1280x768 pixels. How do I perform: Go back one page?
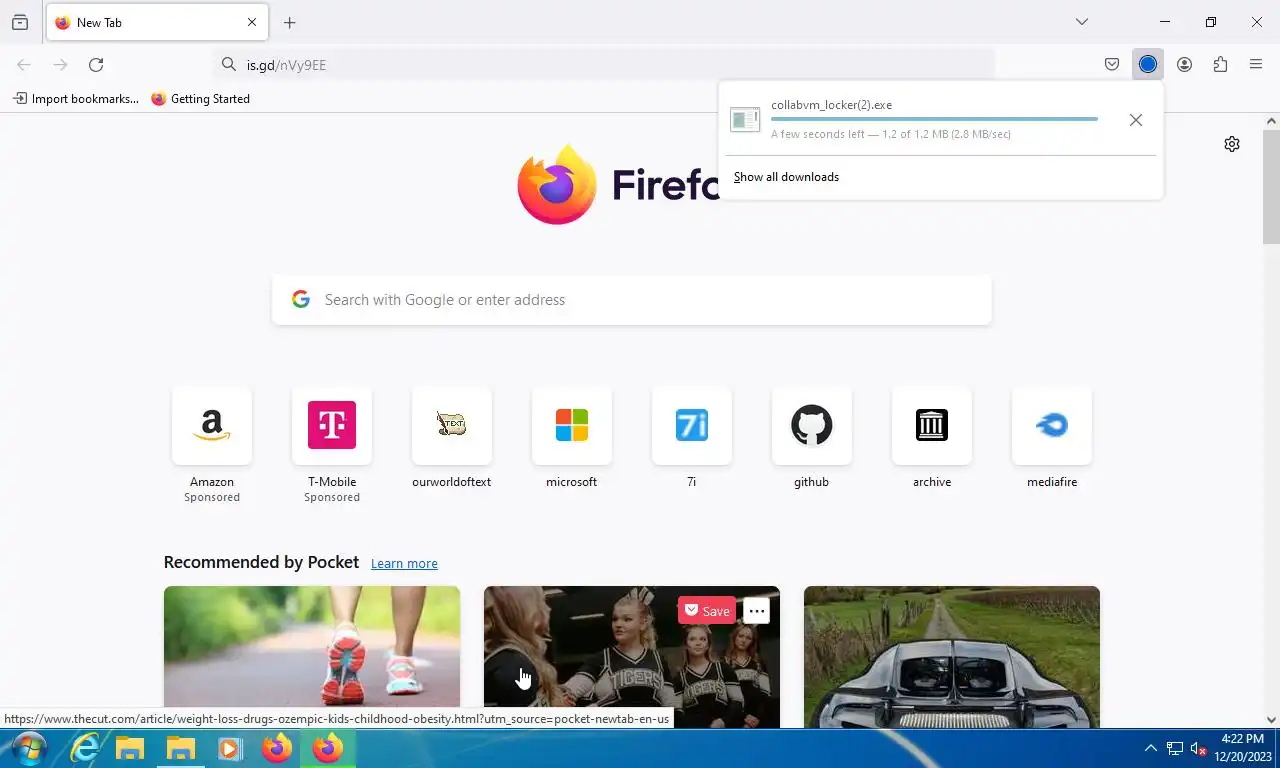pos(24,65)
